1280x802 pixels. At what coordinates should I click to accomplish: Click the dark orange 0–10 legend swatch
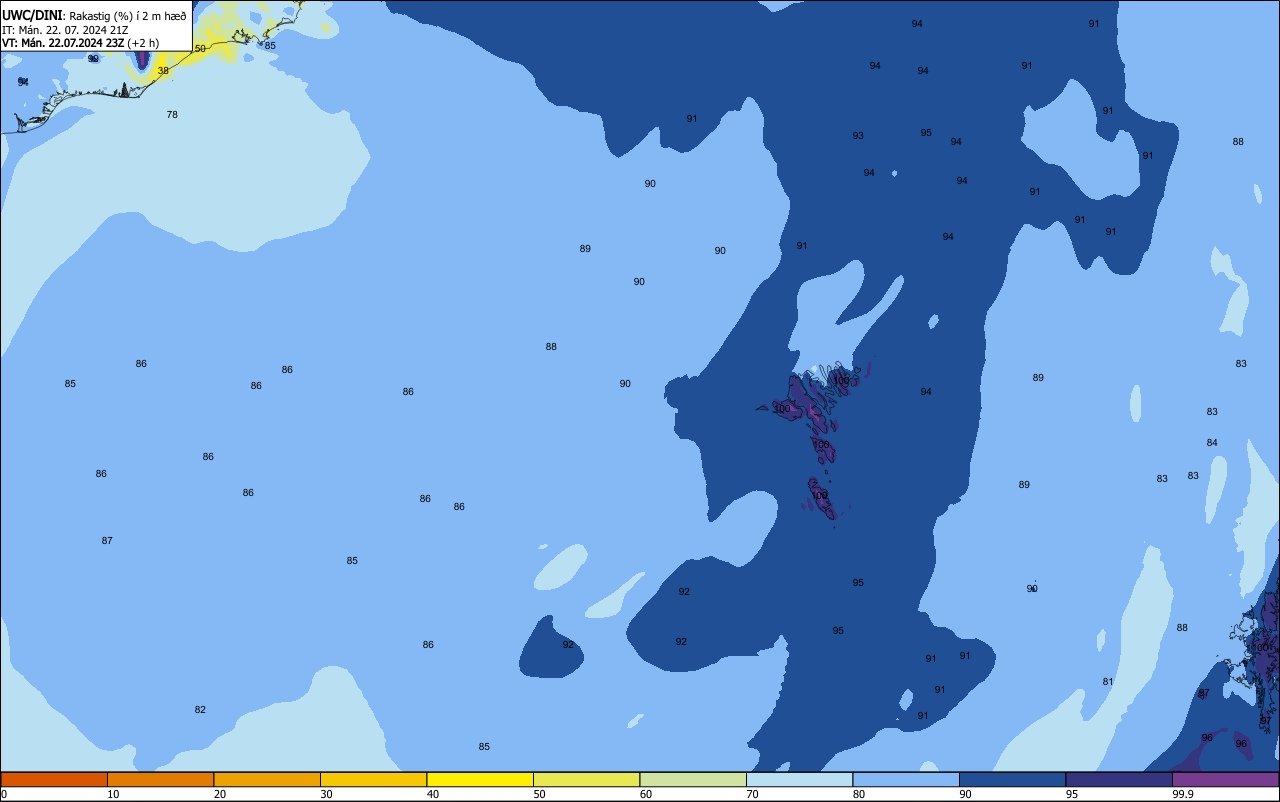click(x=54, y=779)
